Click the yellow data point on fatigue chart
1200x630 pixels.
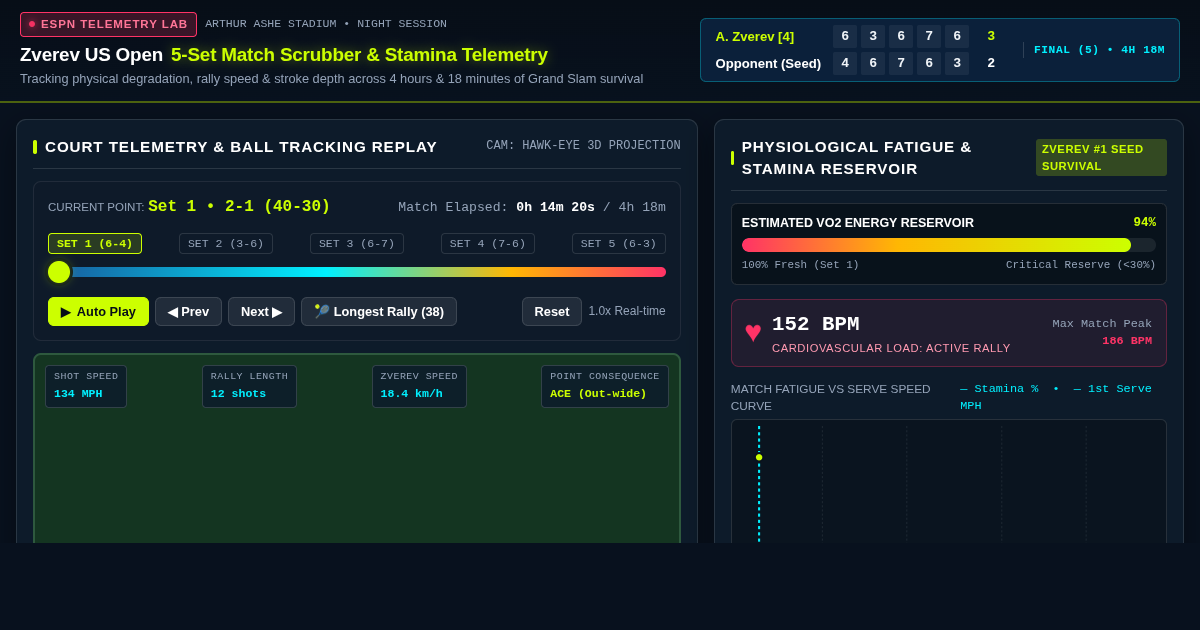[x=759, y=457]
